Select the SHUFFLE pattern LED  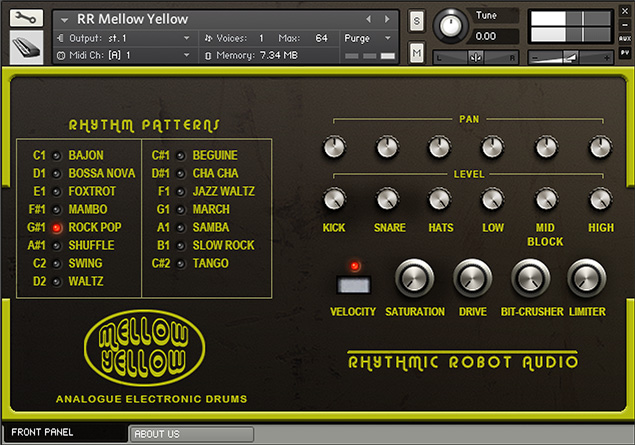click(57, 246)
